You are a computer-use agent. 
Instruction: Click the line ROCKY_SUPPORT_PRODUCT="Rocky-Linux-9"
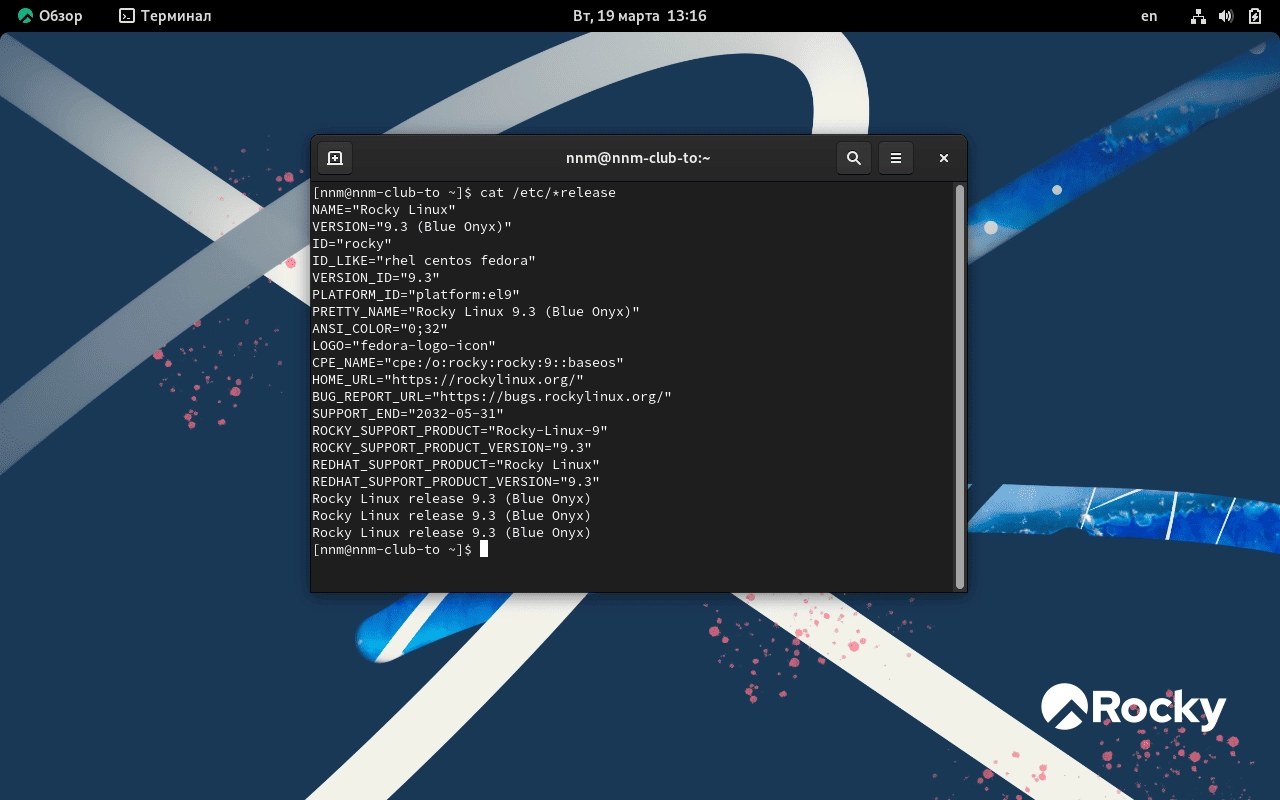[x=460, y=430]
